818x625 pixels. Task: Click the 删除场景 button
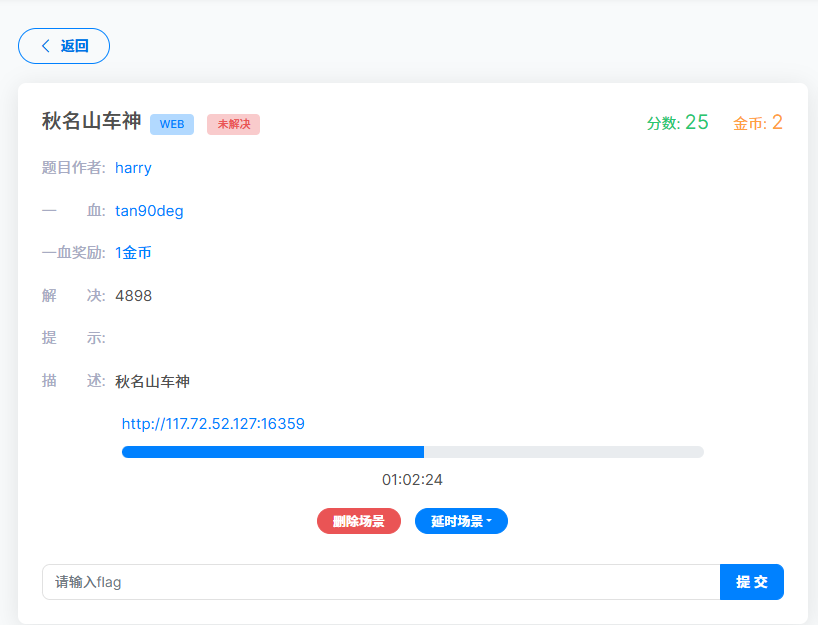coord(359,521)
